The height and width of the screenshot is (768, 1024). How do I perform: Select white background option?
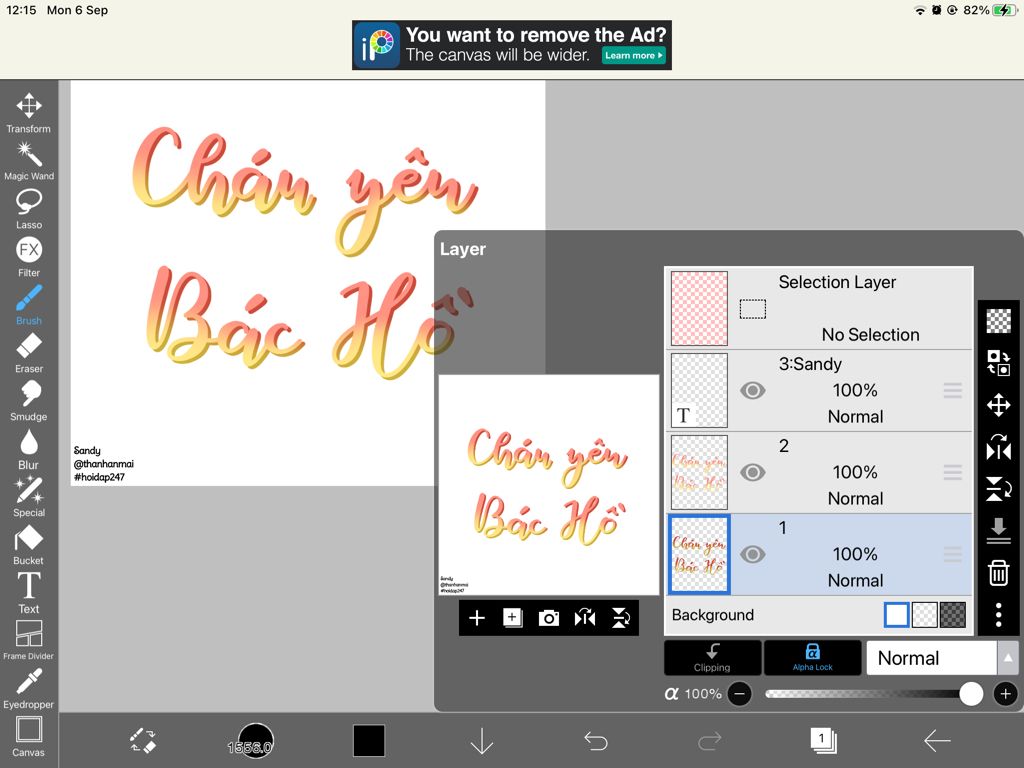pyautogui.click(x=896, y=615)
